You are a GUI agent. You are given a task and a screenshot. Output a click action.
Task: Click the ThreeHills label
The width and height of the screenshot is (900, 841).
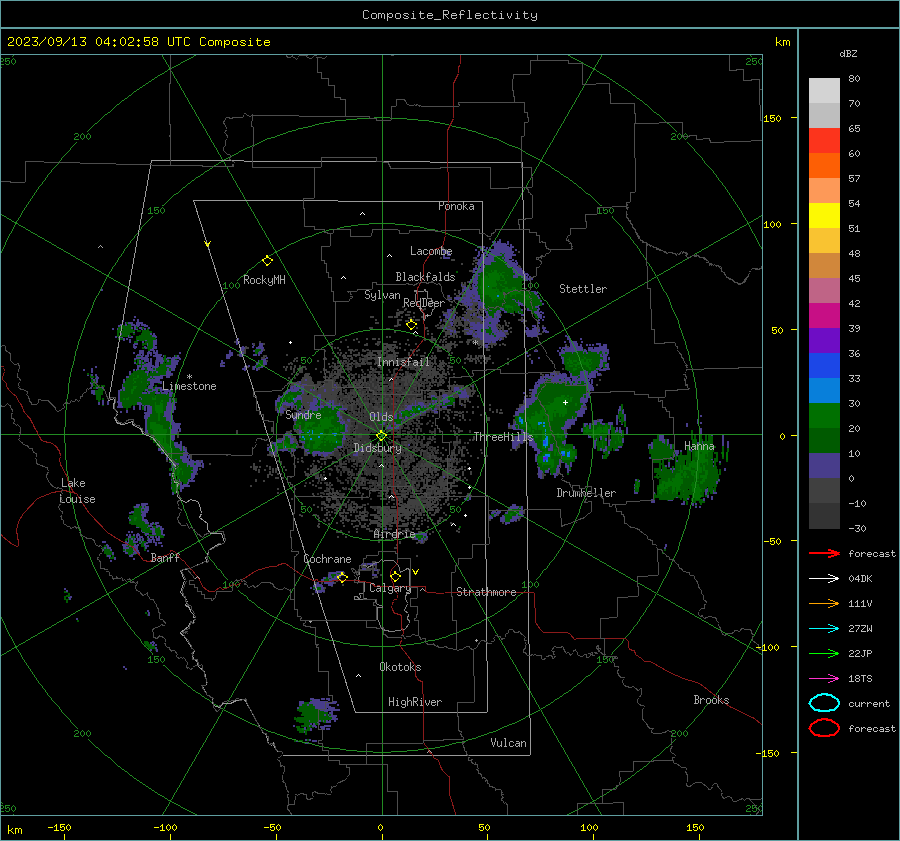pos(503,437)
